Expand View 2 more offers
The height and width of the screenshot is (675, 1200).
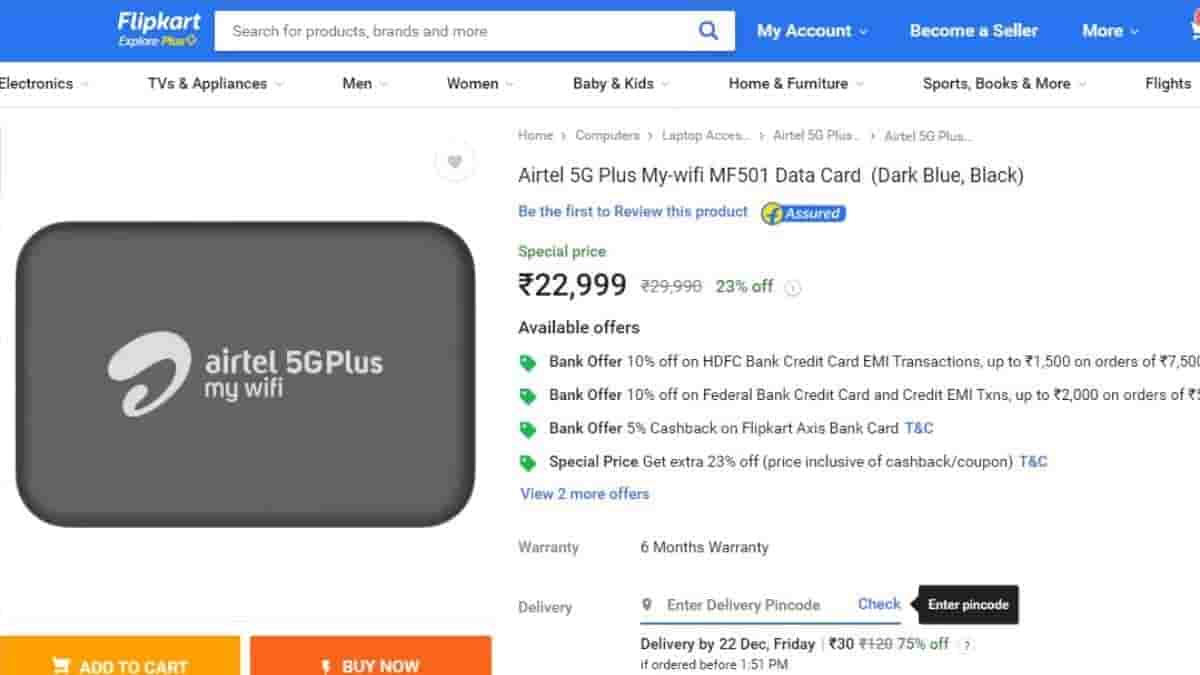[x=585, y=494]
